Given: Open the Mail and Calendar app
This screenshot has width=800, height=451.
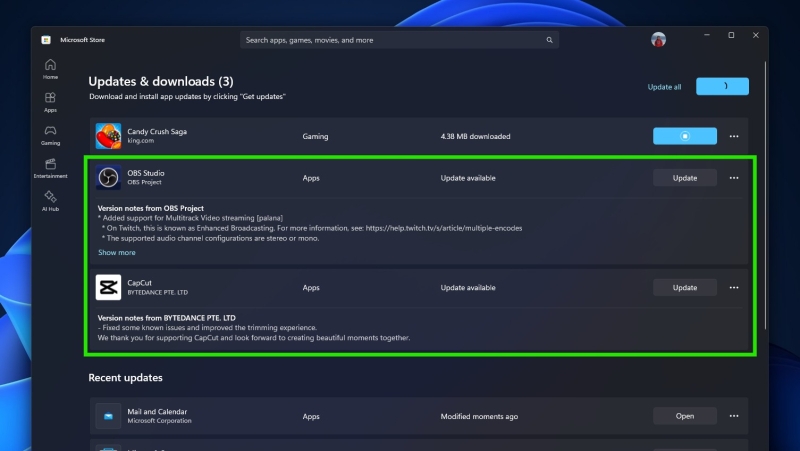Looking at the screenshot, I should tap(684, 416).
